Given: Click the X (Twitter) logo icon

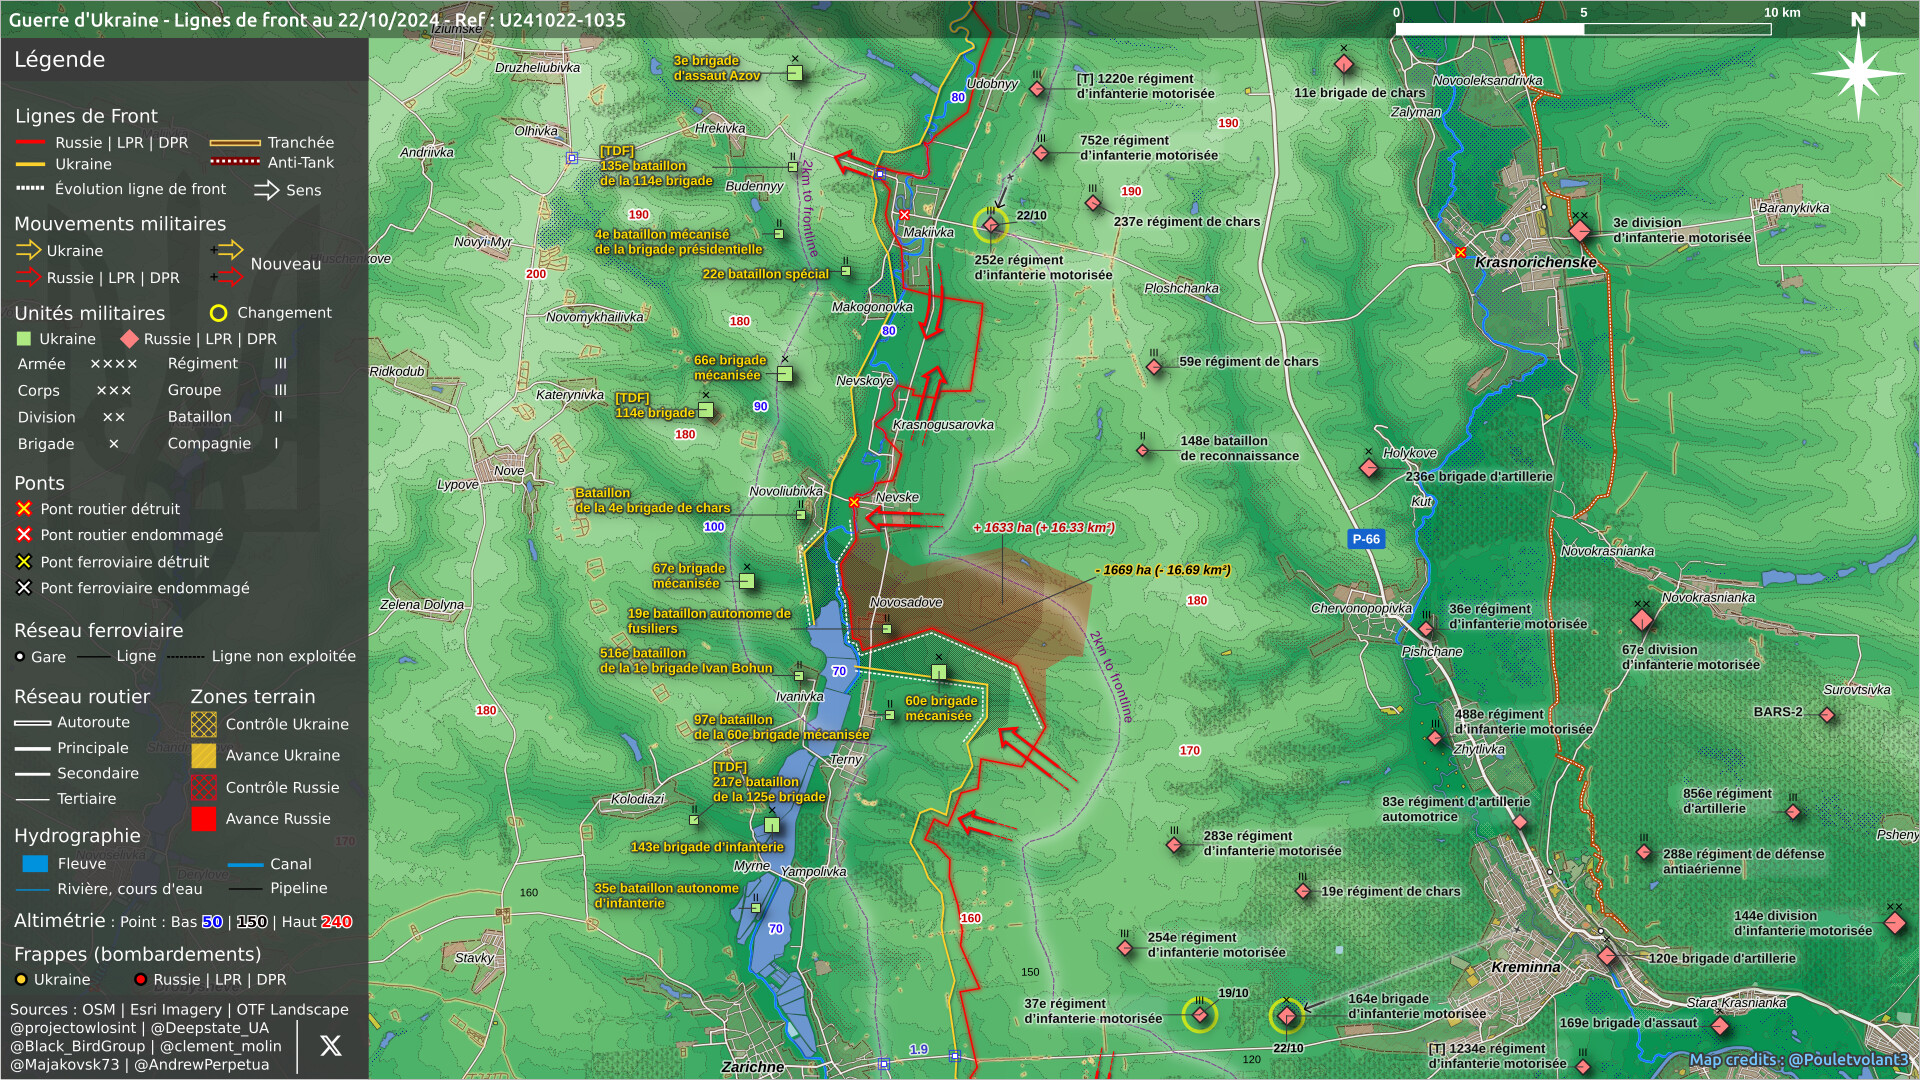Looking at the screenshot, I should [330, 1046].
